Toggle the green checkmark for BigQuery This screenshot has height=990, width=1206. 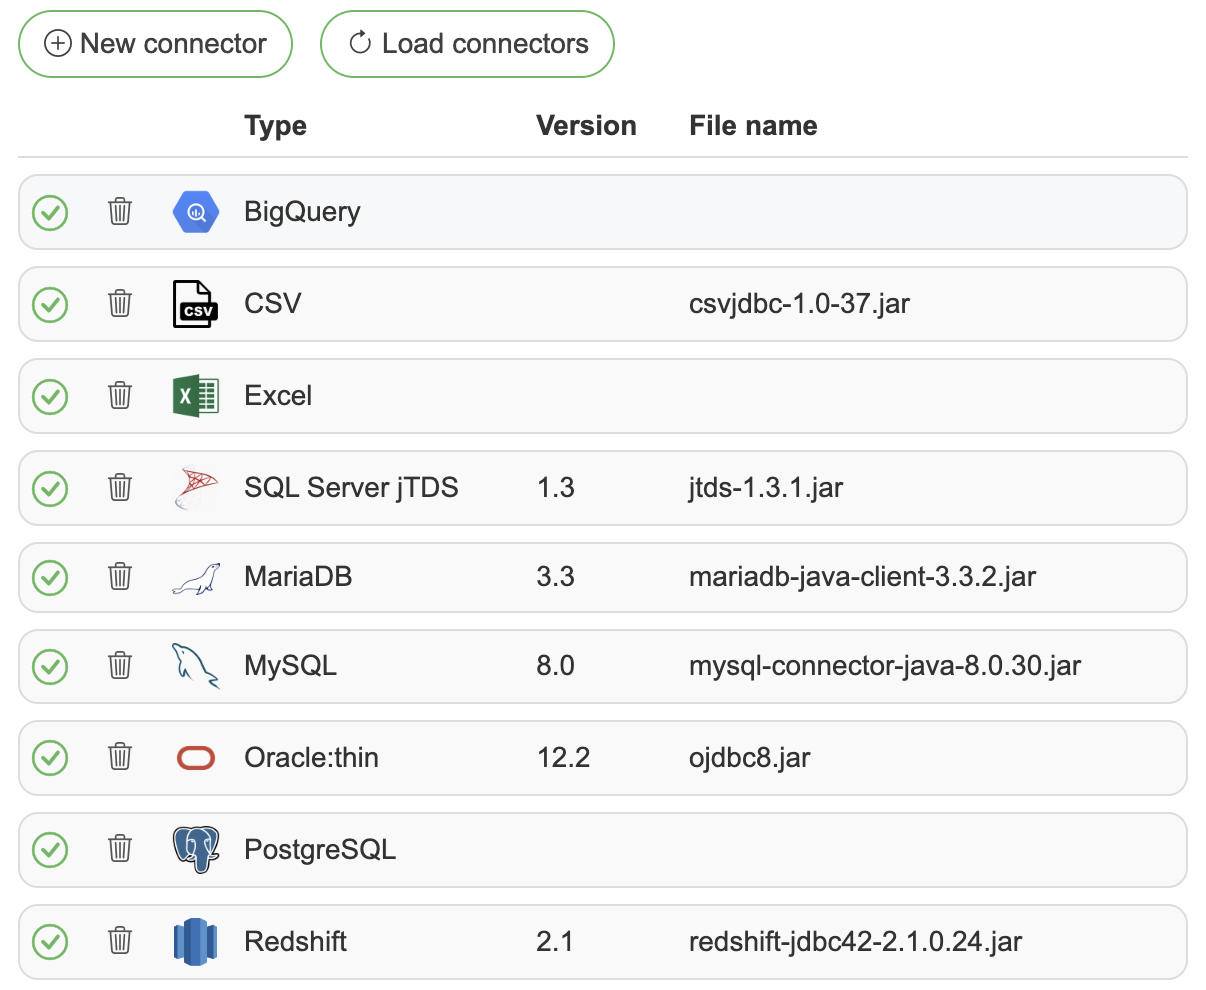50,212
